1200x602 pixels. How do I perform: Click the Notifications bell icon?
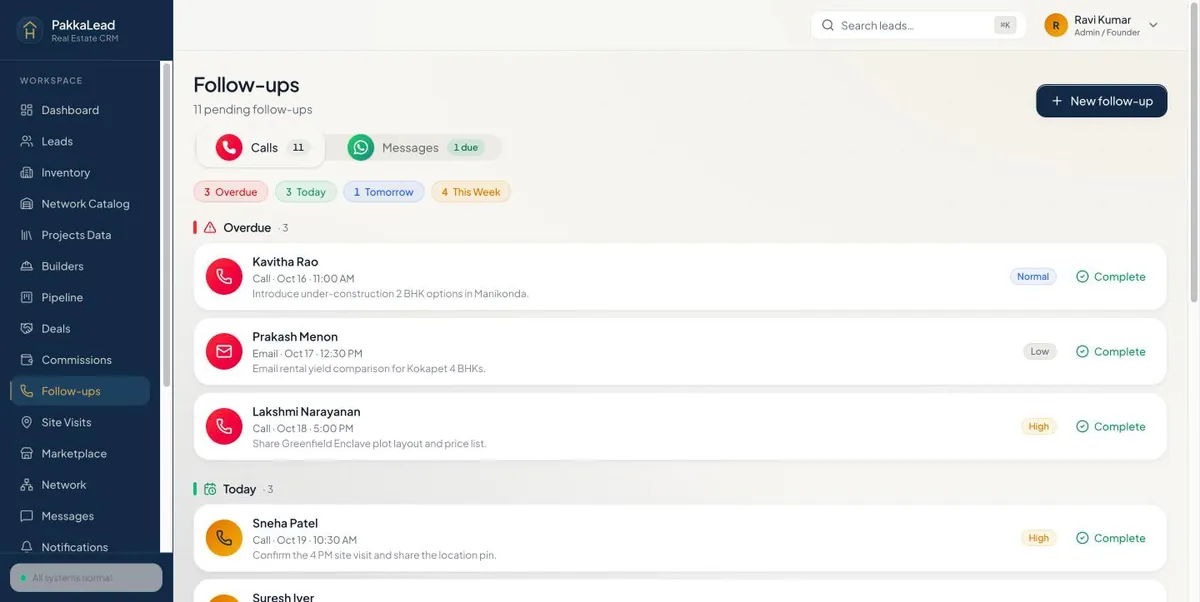(27, 547)
